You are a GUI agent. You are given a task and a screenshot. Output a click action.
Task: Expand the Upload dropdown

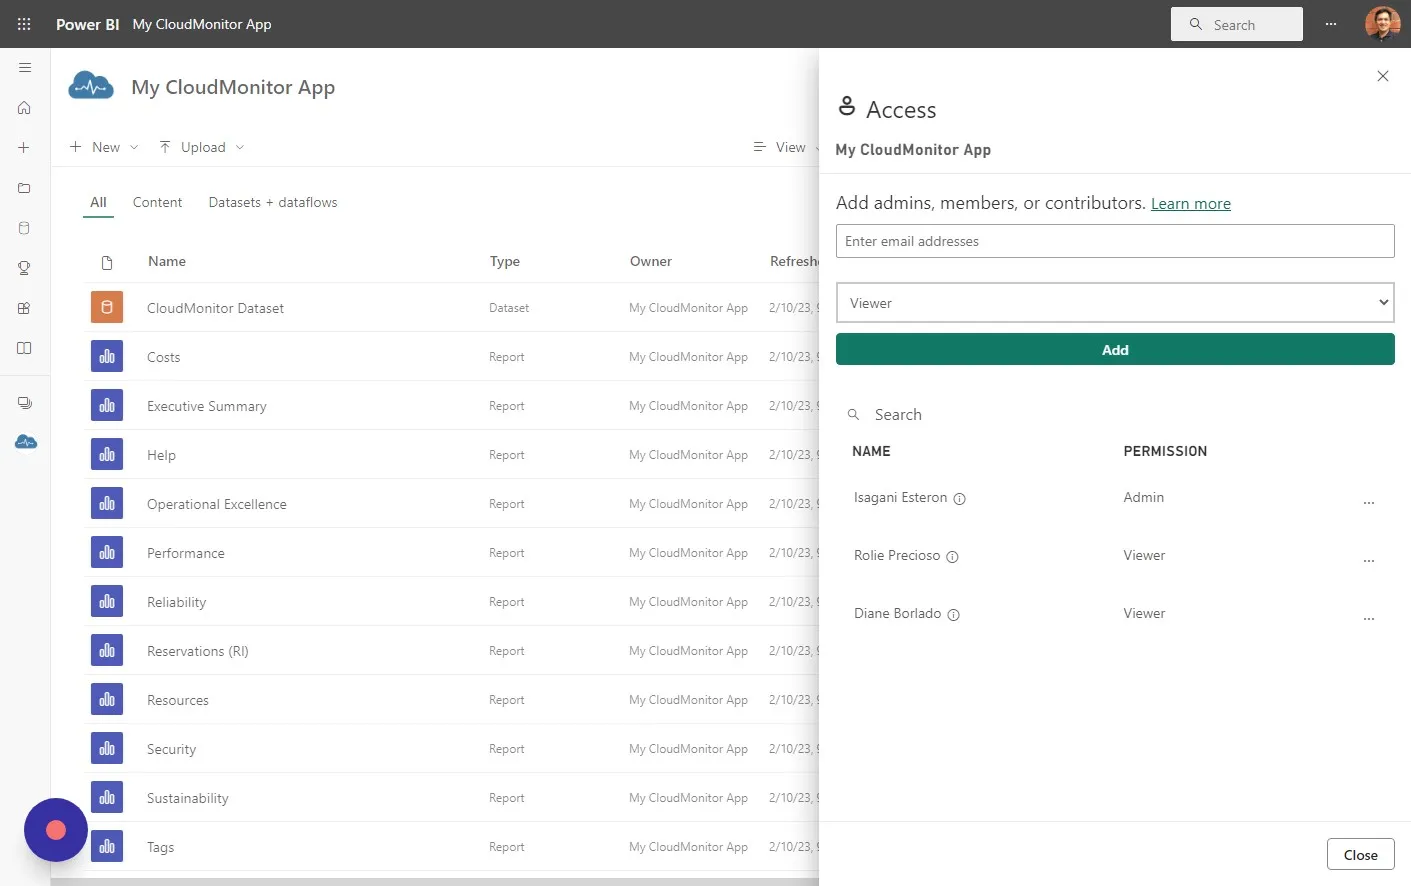(x=202, y=147)
